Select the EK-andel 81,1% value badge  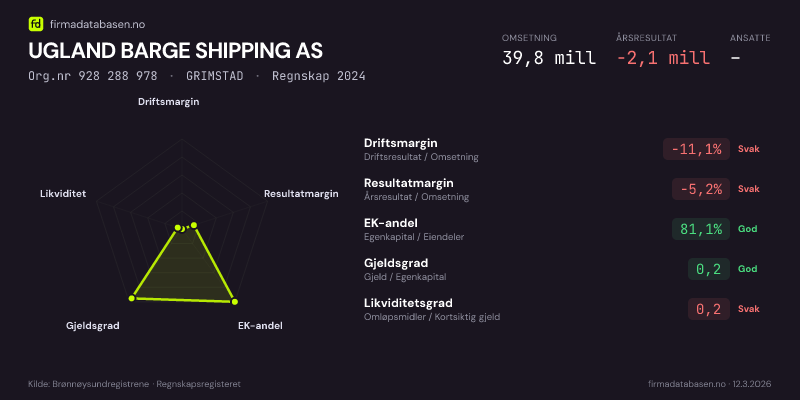coord(700,229)
